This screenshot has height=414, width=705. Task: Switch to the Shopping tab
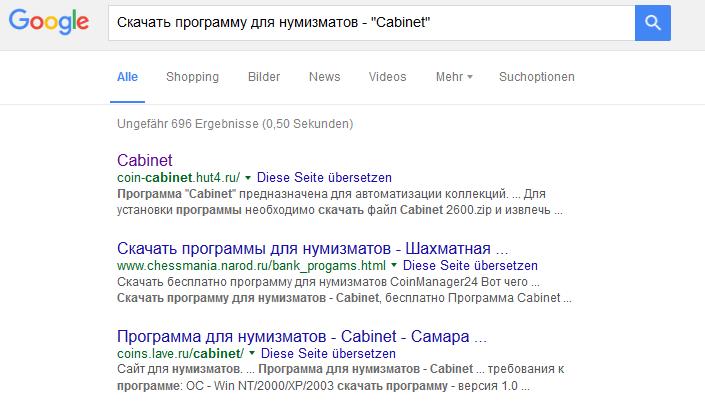pos(192,77)
